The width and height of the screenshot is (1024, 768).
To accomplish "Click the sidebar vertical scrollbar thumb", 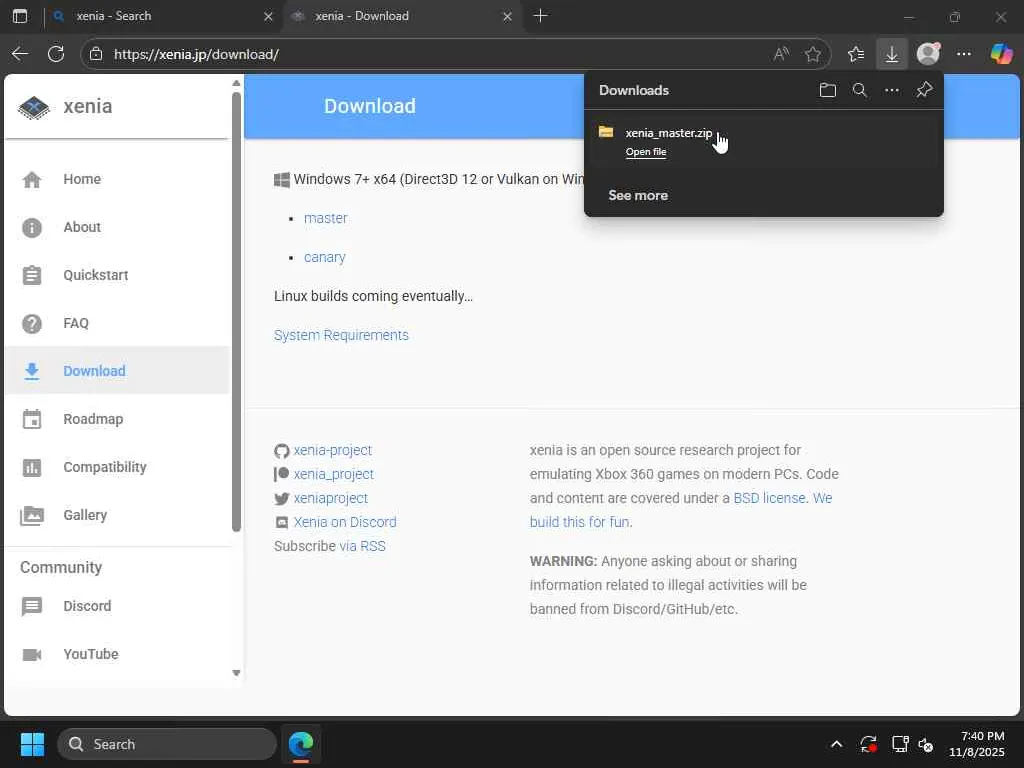I will [236, 312].
